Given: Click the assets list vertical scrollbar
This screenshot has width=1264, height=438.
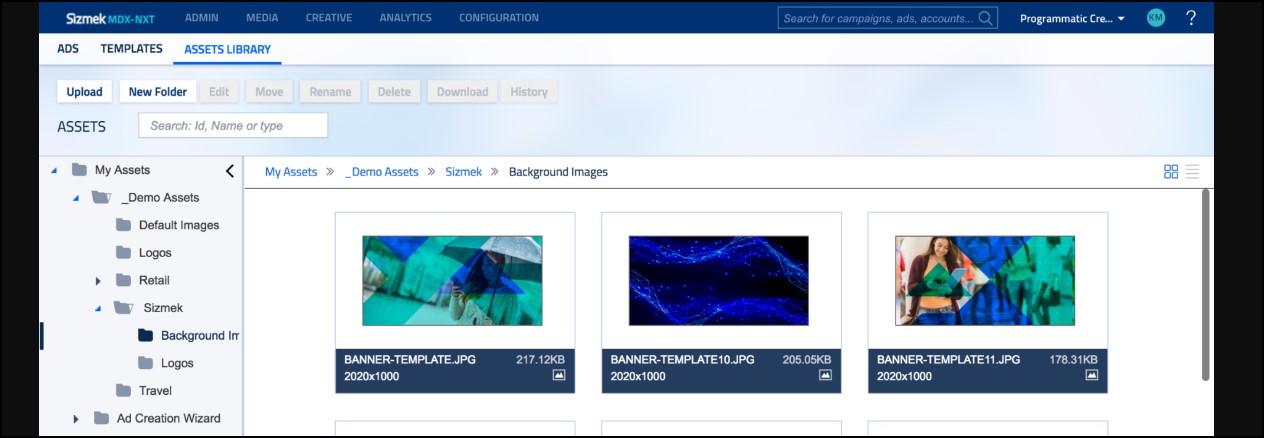Looking at the screenshot, I should coord(1206,284).
